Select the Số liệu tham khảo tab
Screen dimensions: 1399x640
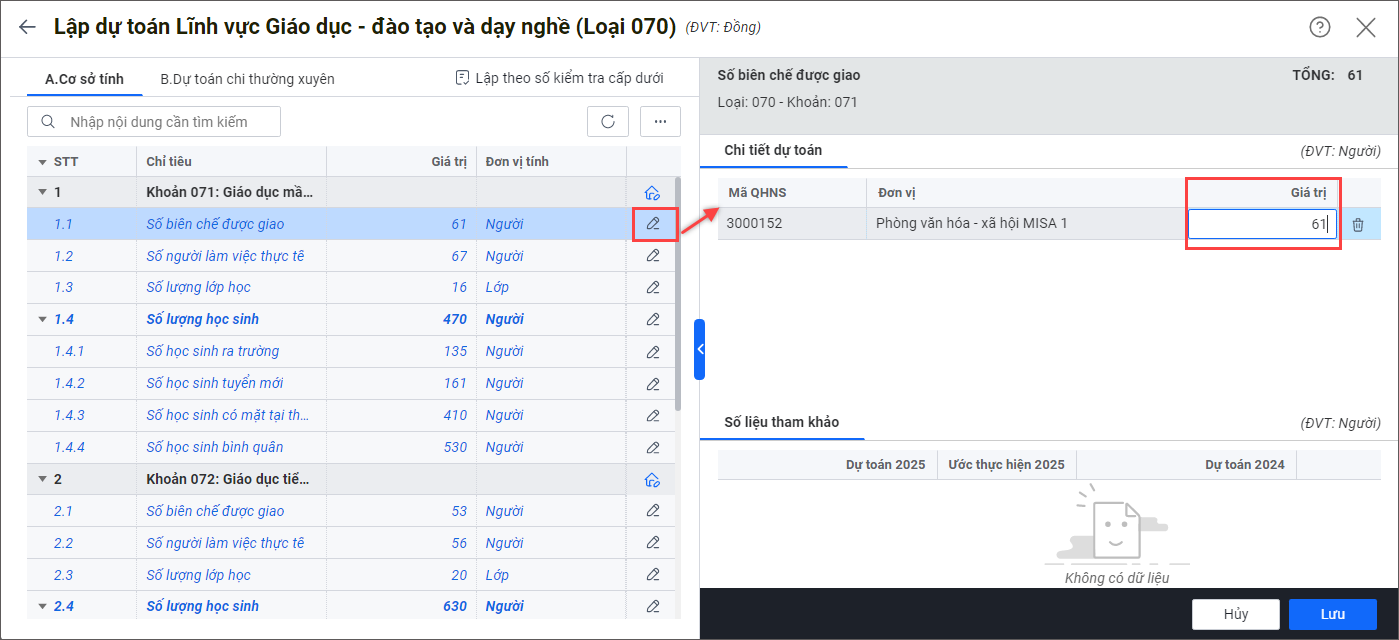pos(781,422)
